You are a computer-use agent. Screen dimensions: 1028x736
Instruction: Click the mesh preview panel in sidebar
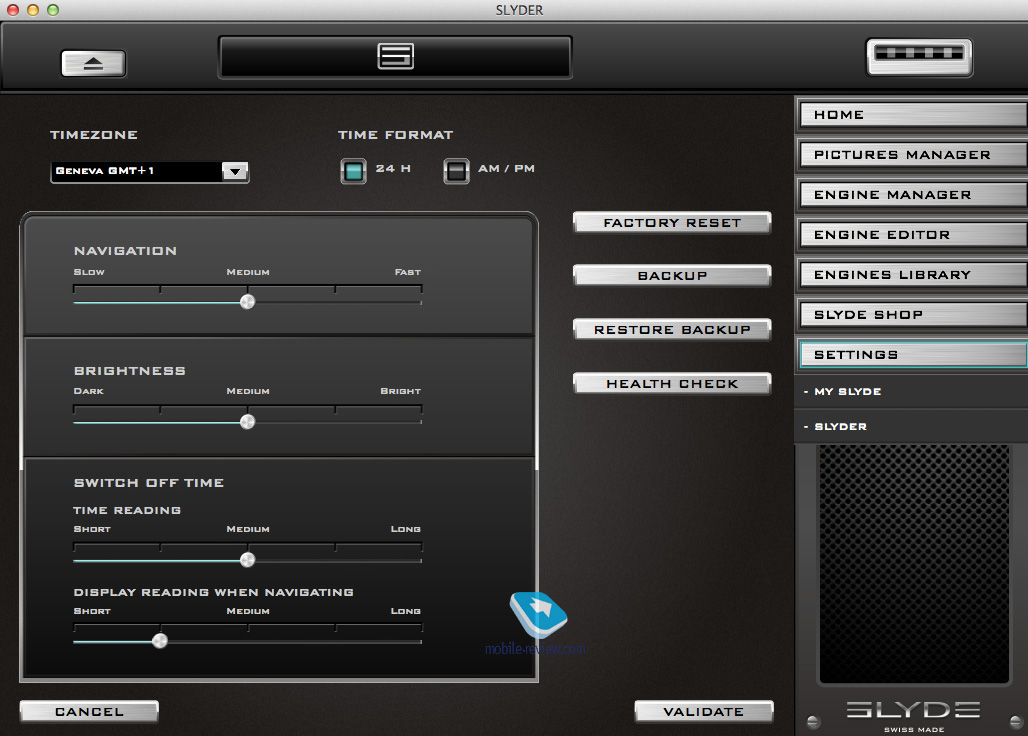pos(914,564)
